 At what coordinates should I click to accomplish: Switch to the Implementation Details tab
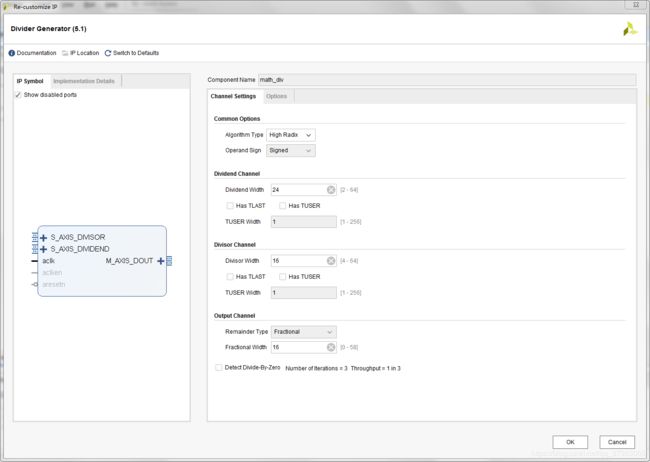coord(84,81)
